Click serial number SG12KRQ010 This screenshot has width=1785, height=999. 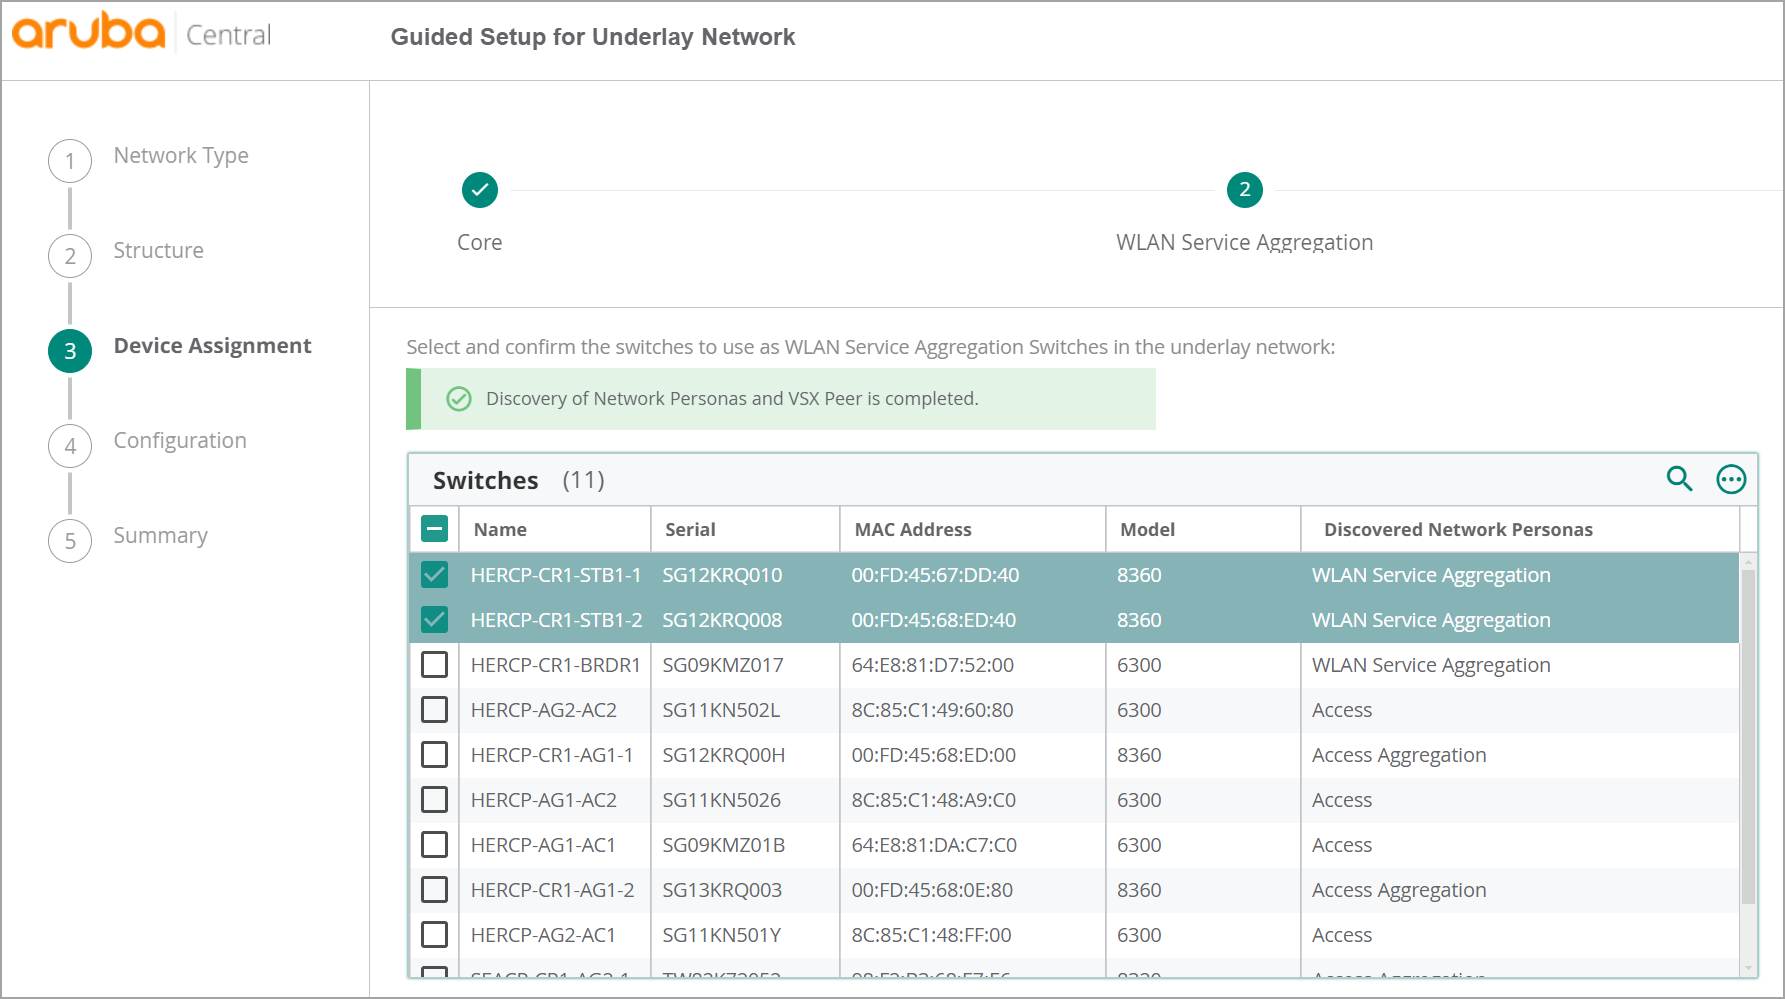point(722,575)
